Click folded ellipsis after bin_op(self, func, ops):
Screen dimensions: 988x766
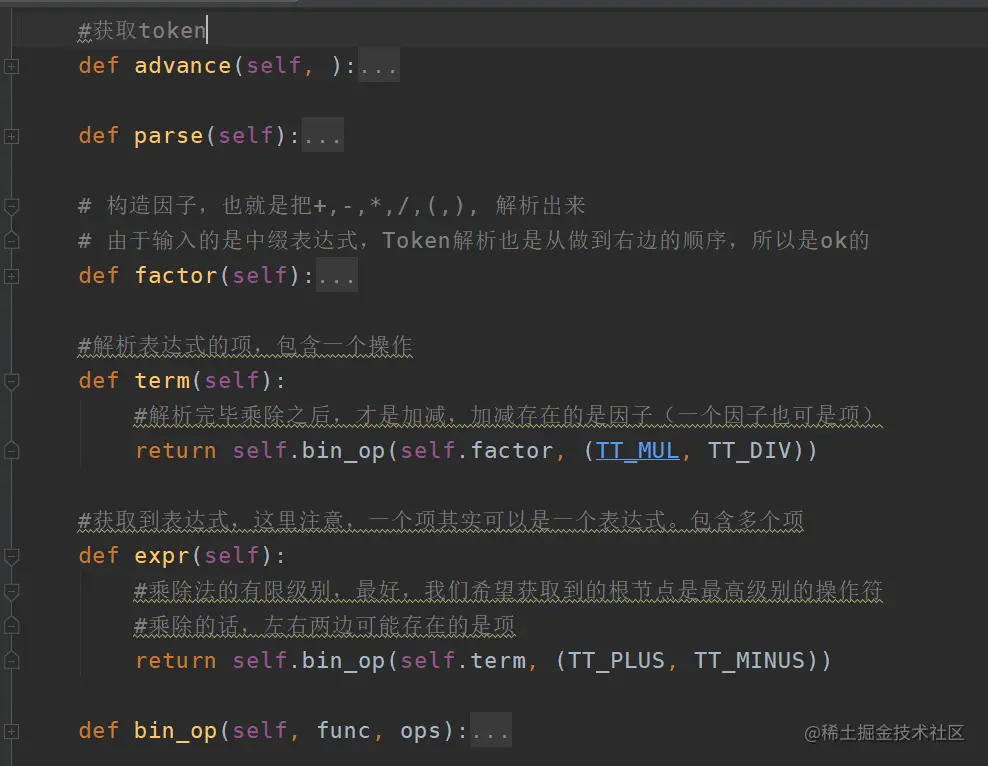tap(491, 731)
